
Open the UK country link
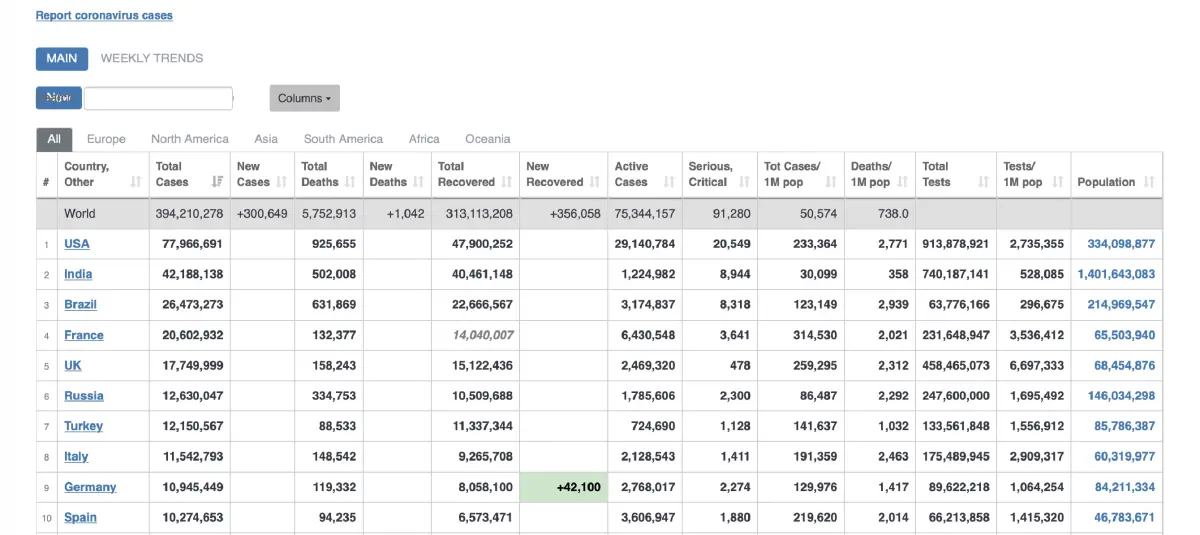[x=73, y=365]
